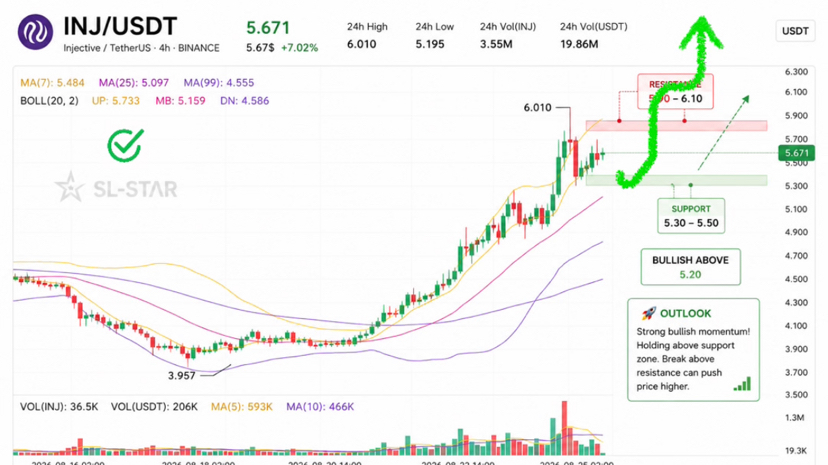The width and height of the screenshot is (828, 465).
Task: Click the 24h Vol(INJ) value 3.55M
Action: [496, 44]
